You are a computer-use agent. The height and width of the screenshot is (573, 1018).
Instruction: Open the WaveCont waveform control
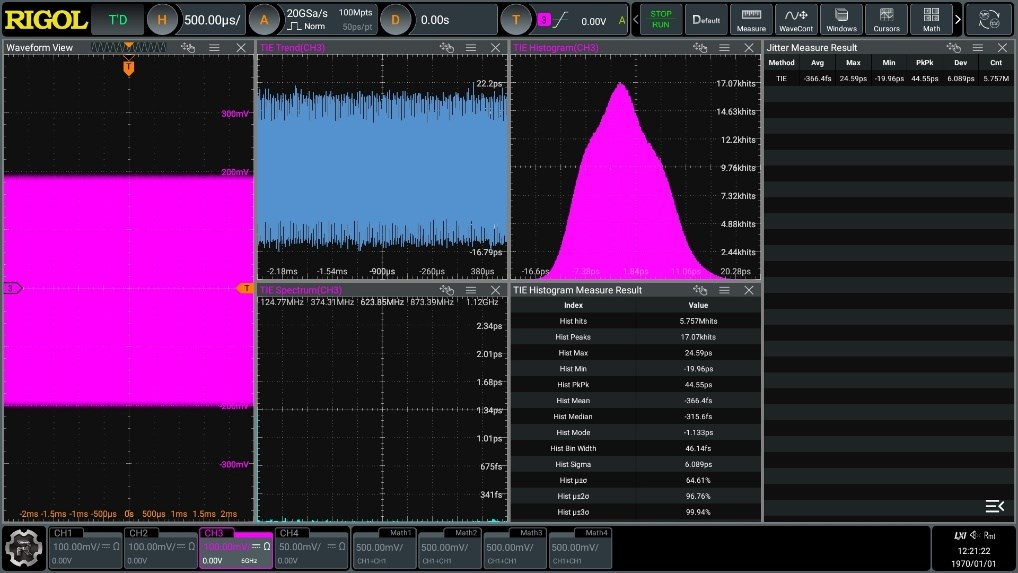coord(796,19)
